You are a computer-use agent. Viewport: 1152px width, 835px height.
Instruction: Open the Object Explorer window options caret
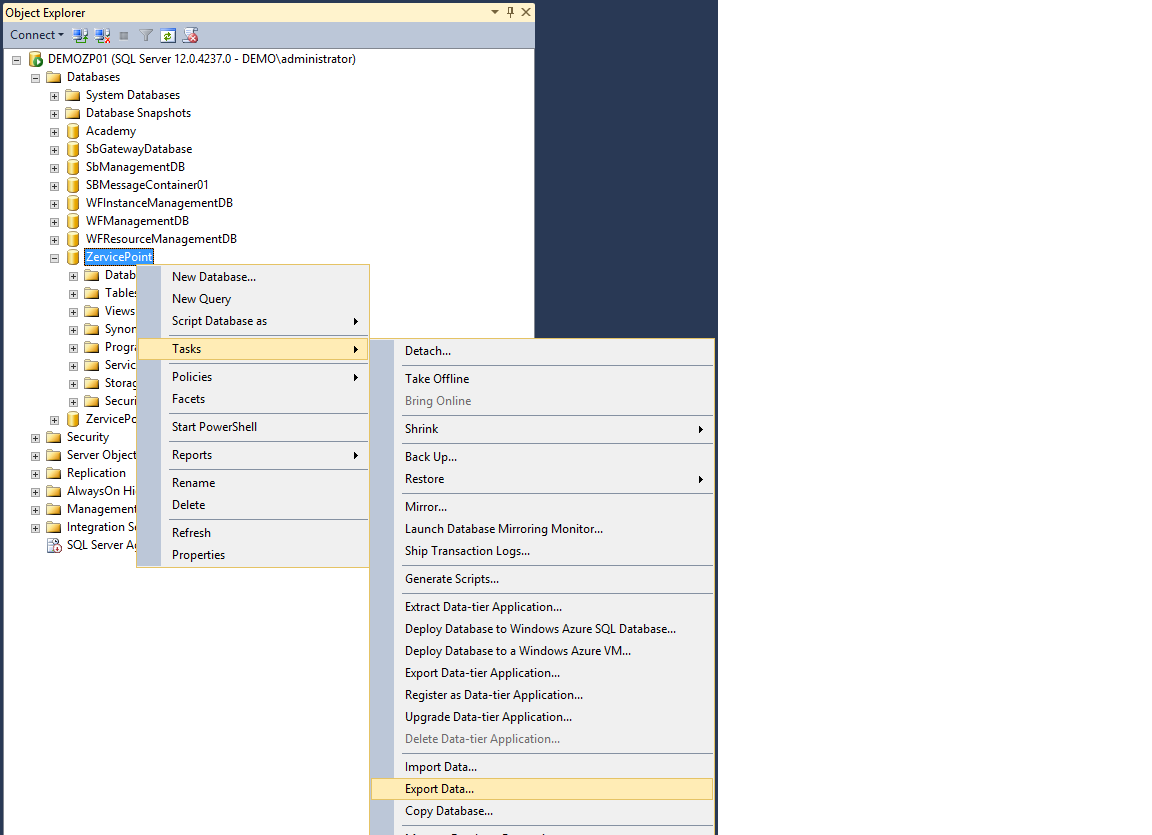494,11
